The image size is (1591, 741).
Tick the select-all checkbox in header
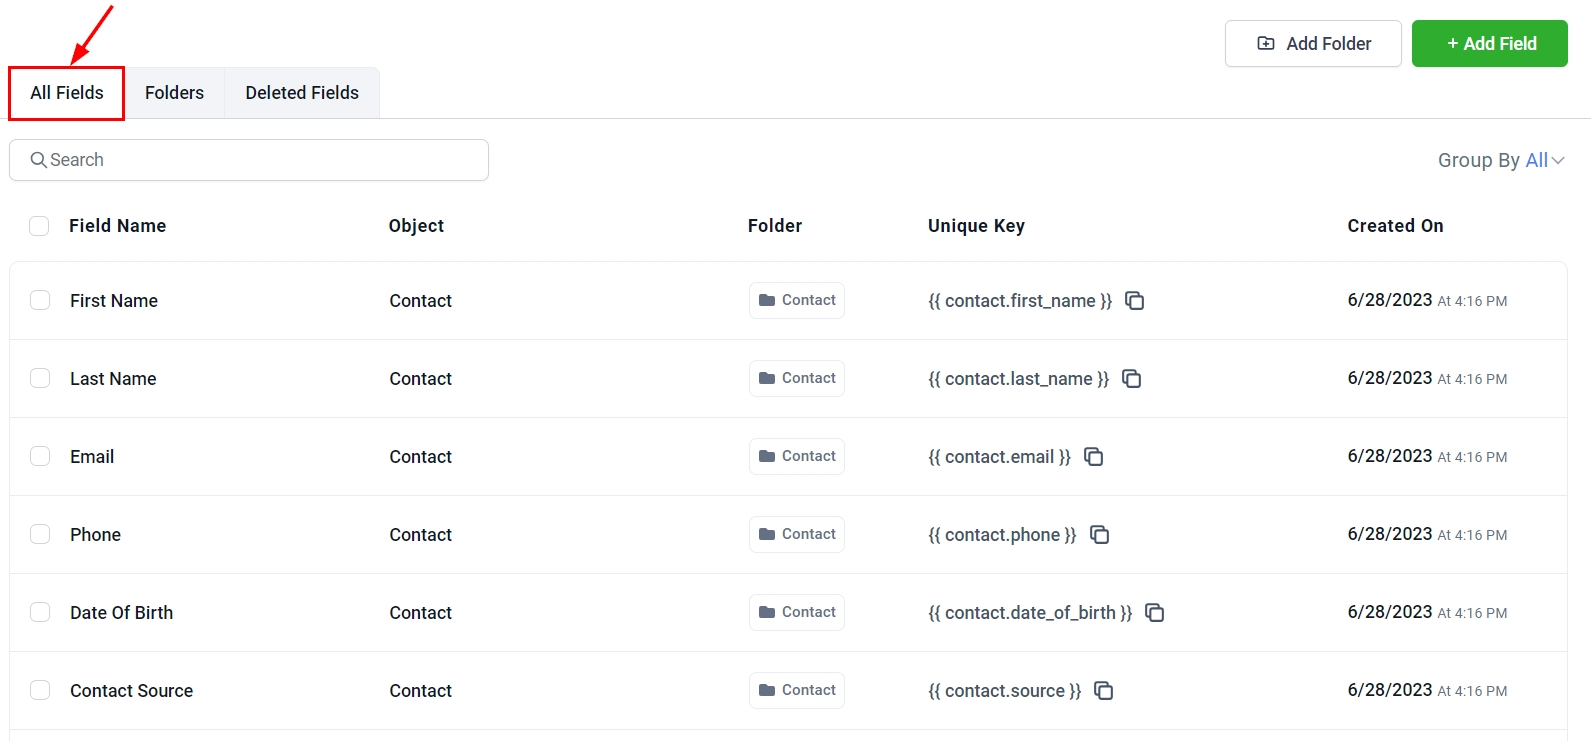tap(39, 226)
